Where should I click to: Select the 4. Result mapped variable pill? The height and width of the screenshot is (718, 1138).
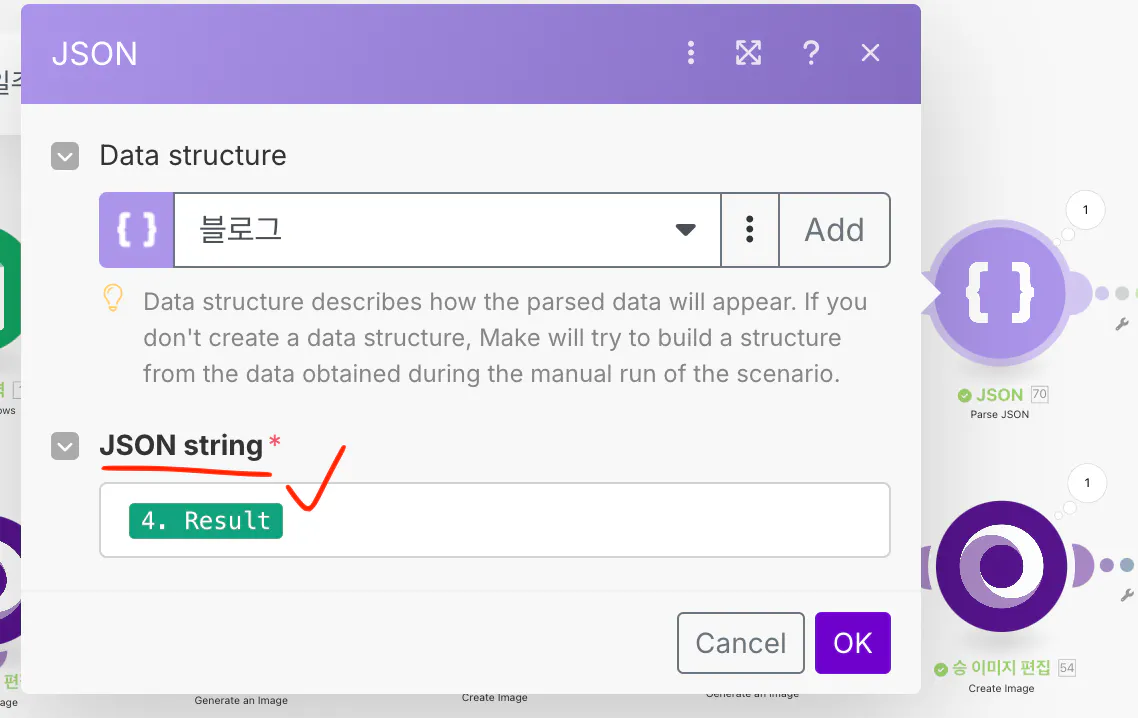(x=206, y=521)
